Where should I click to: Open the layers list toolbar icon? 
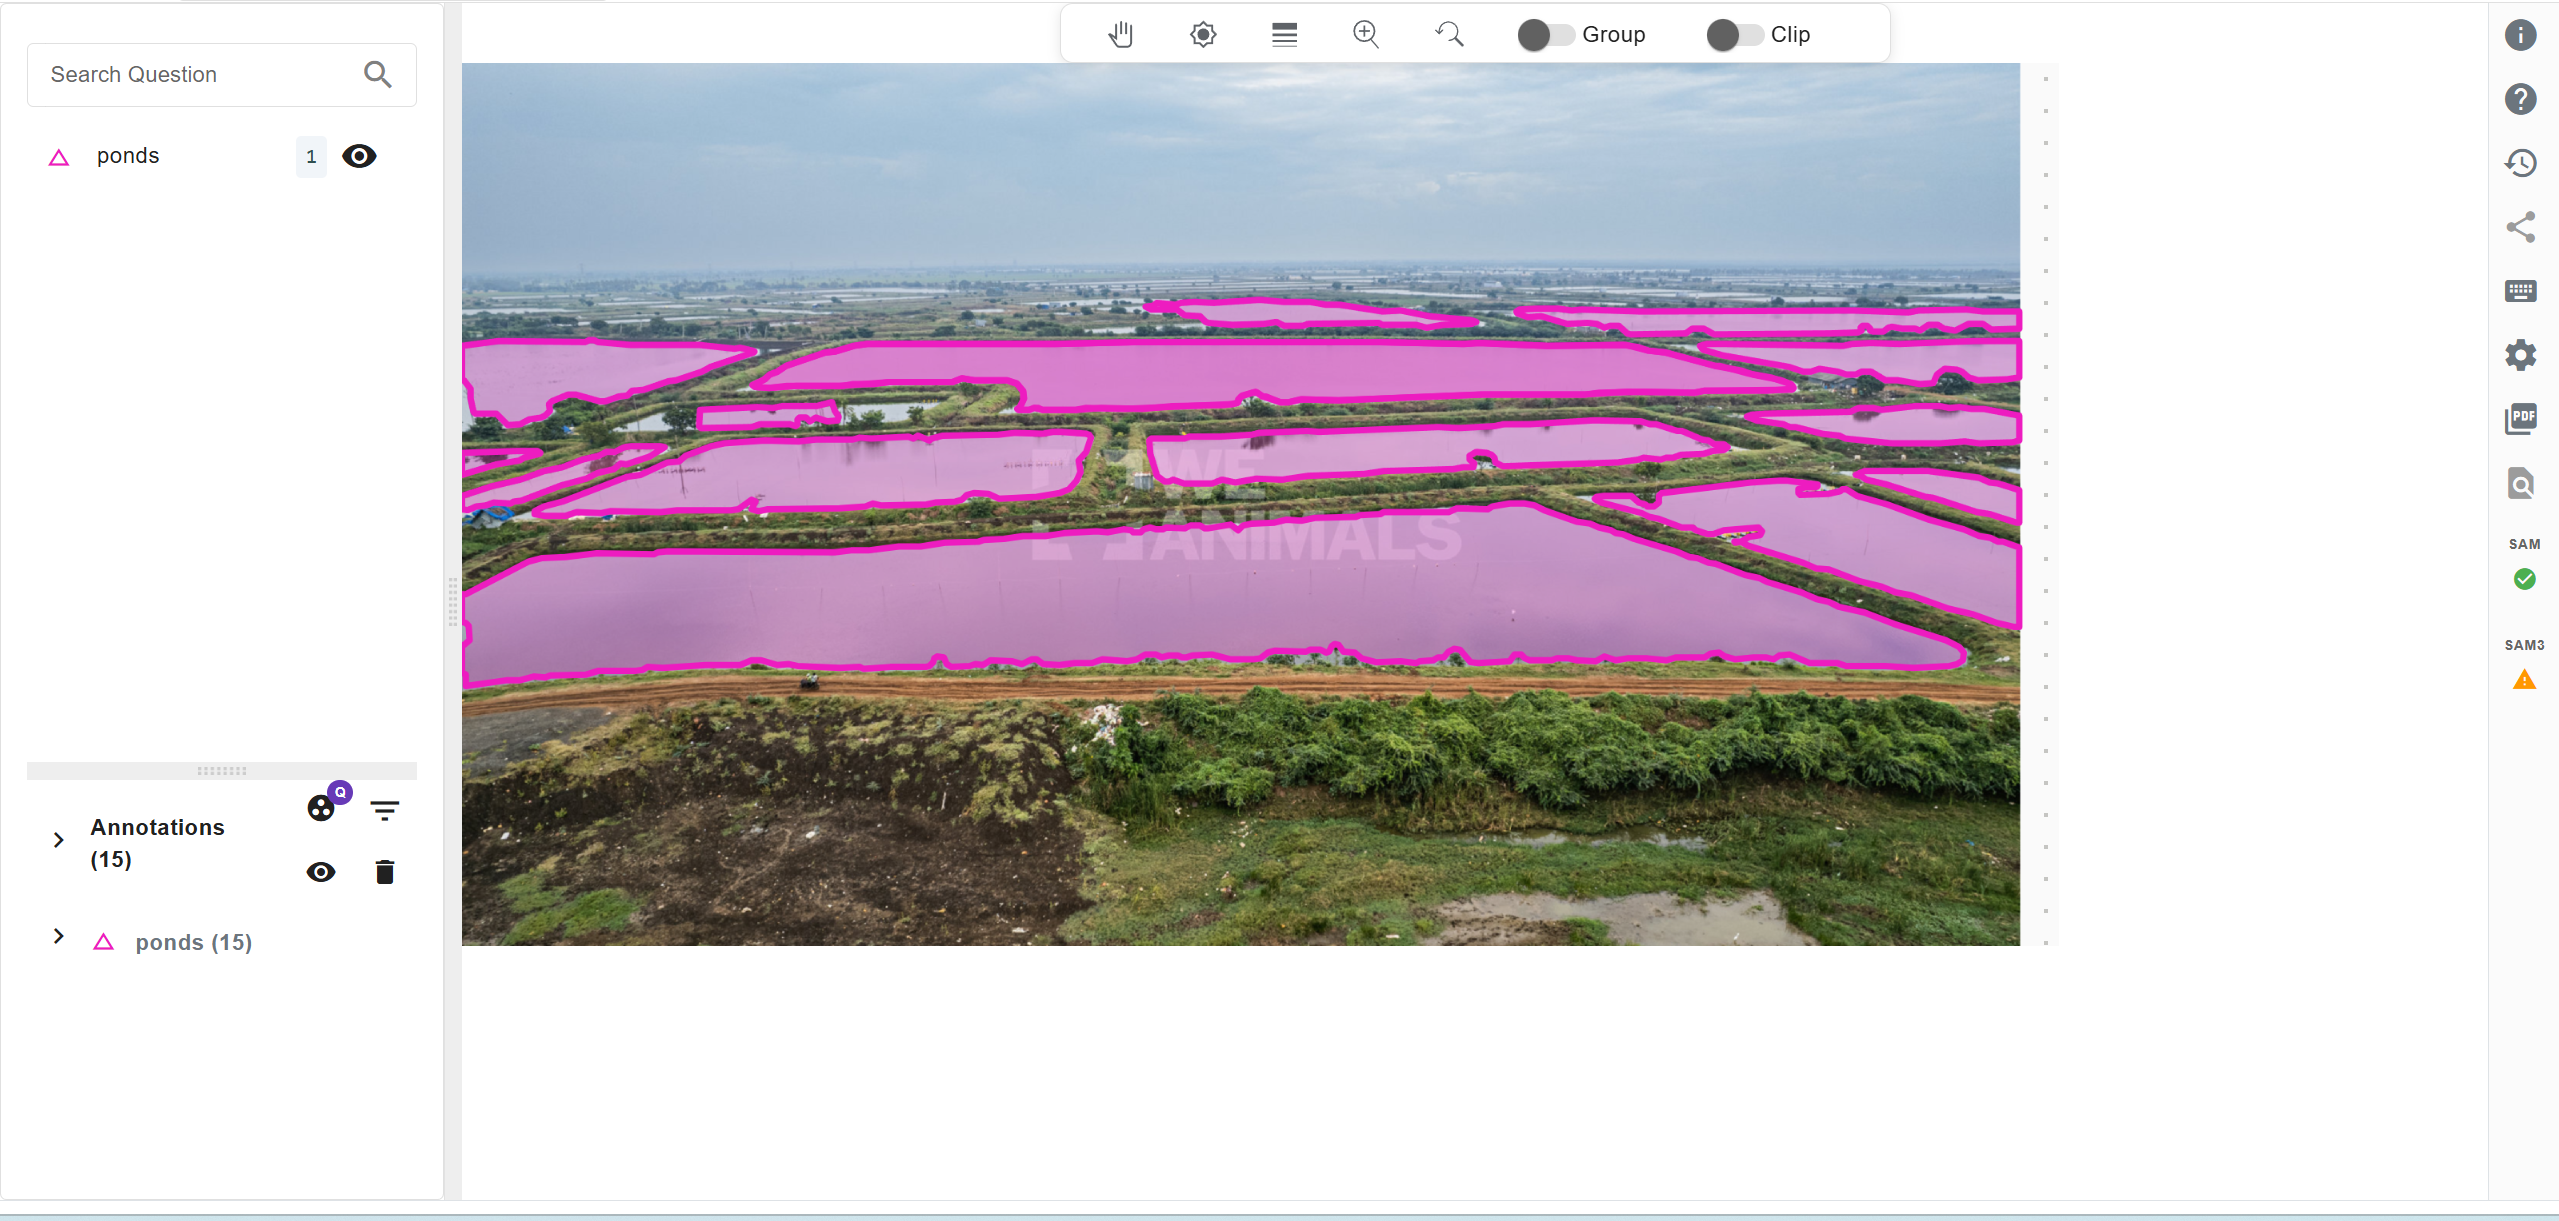1285,35
